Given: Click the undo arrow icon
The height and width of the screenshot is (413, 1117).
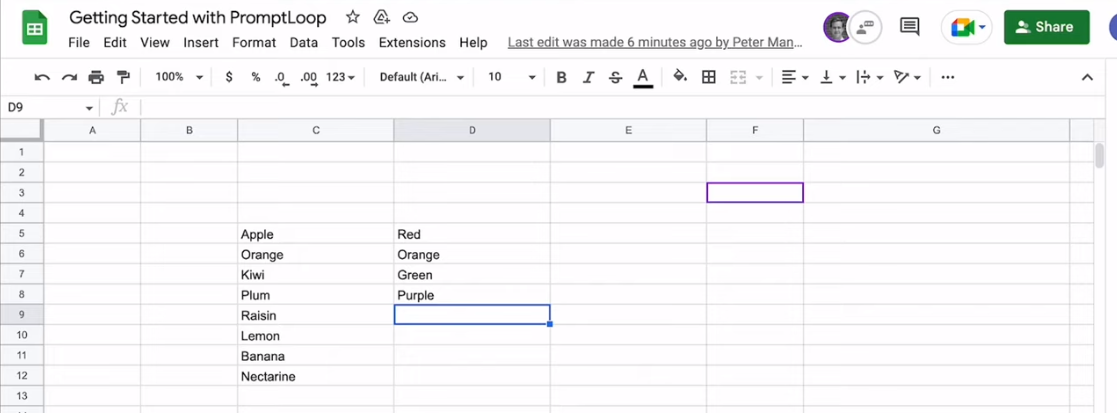Looking at the screenshot, I should (42, 77).
